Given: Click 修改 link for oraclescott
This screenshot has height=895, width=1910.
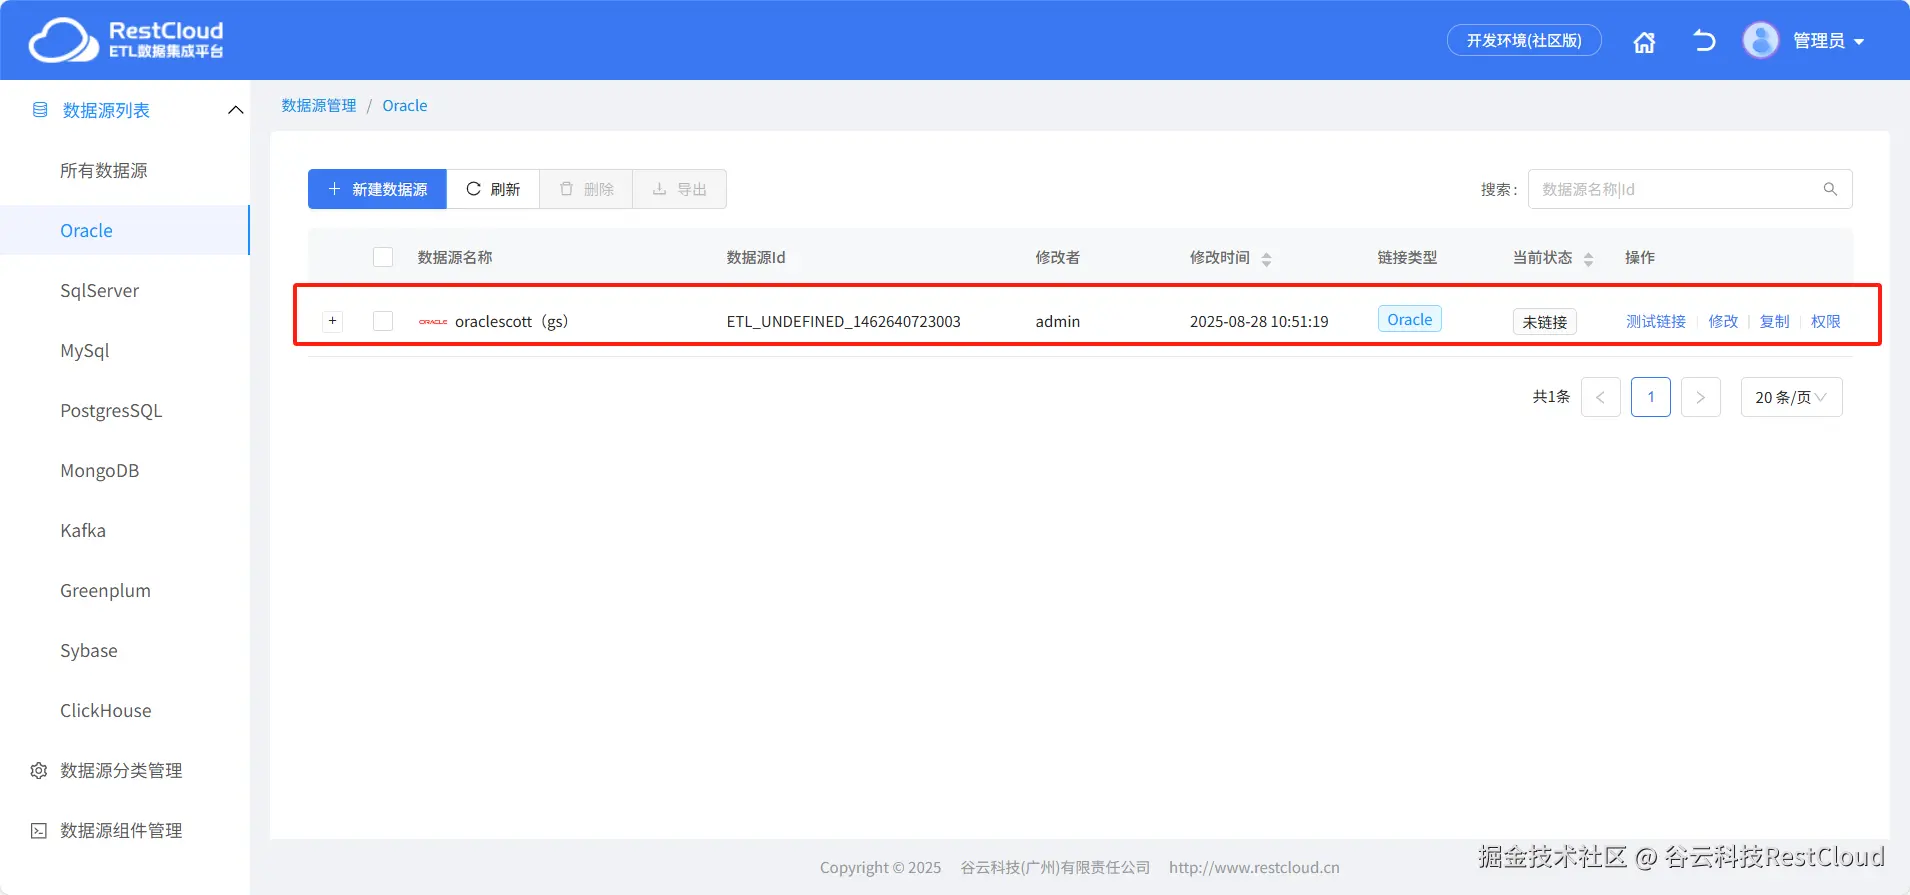Looking at the screenshot, I should click(1723, 321).
